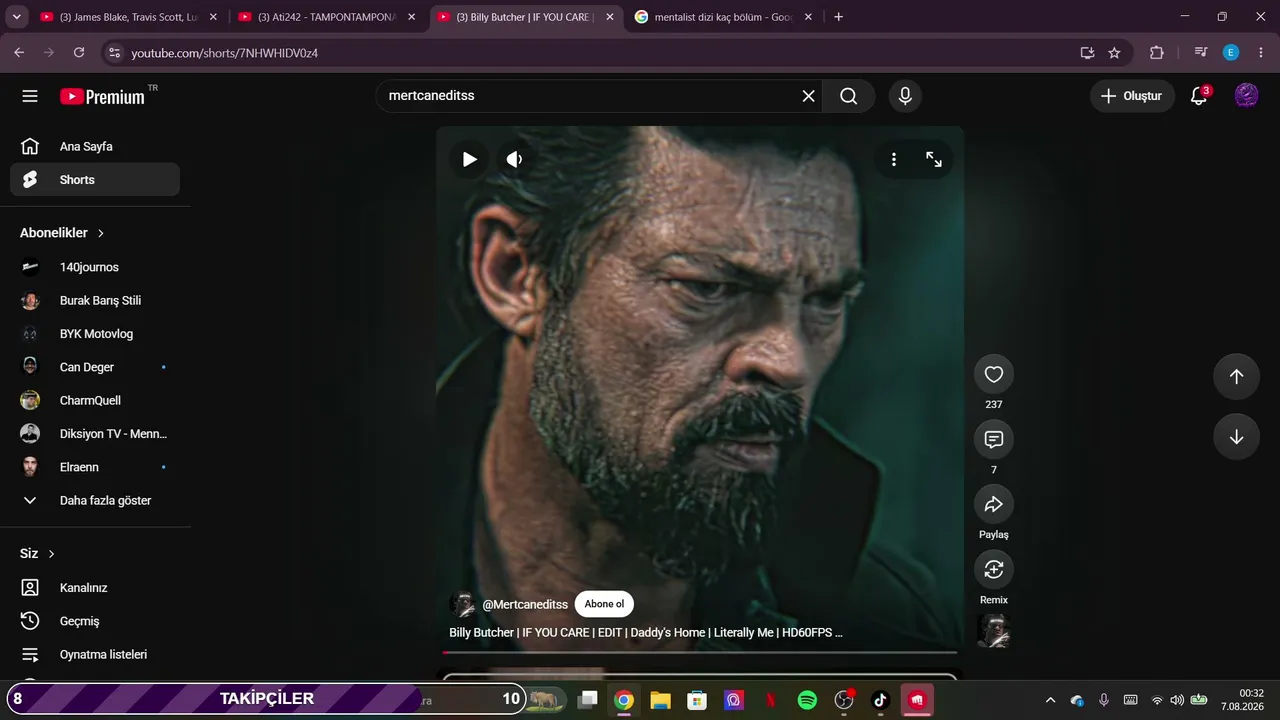Open the Can Deger channel
Image resolution: width=1280 pixels, height=720 pixels.
(95, 367)
